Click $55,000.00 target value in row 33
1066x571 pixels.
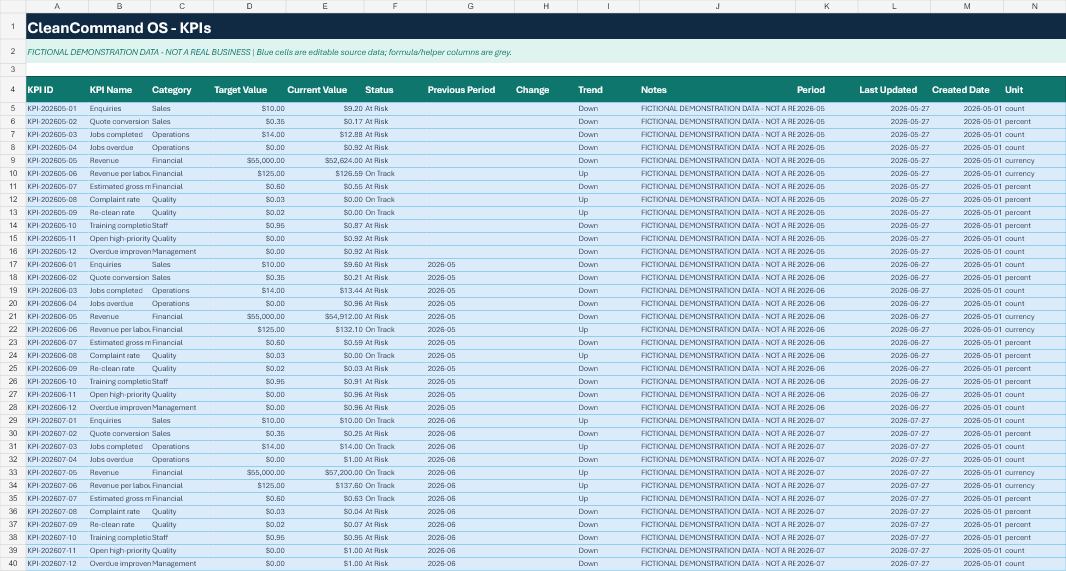(x=250, y=472)
